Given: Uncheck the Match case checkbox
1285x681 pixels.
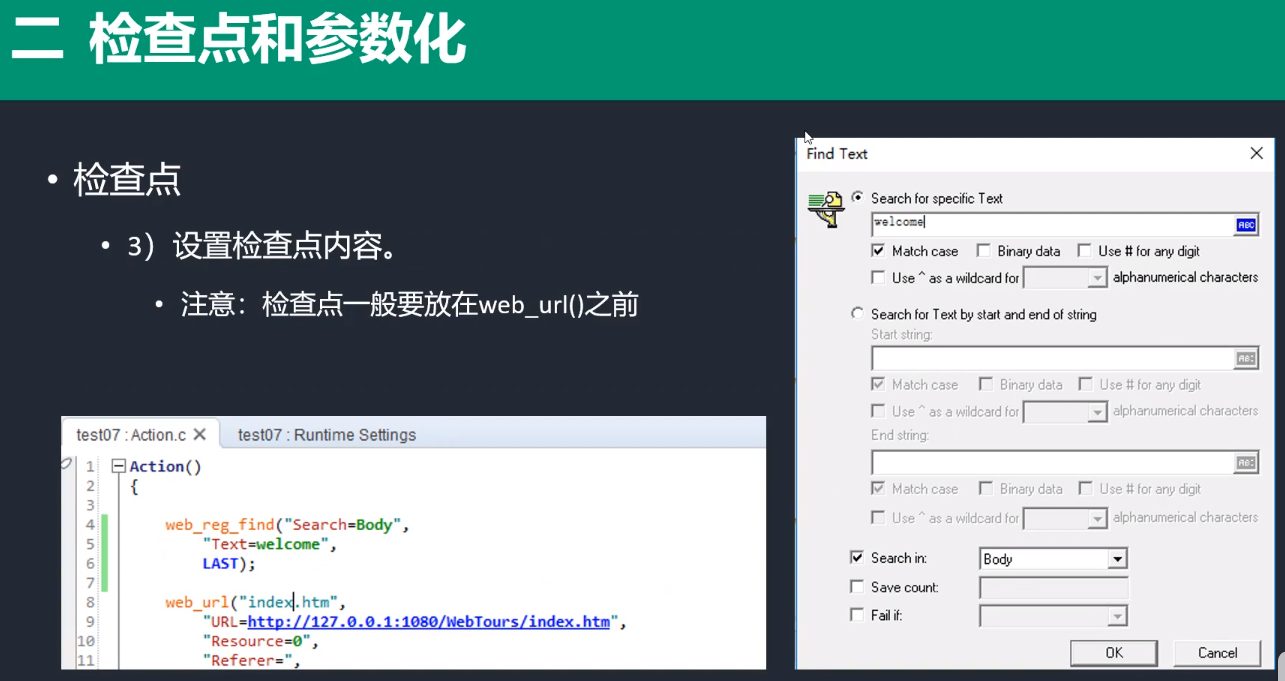Looking at the screenshot, I should pos(878,250).
